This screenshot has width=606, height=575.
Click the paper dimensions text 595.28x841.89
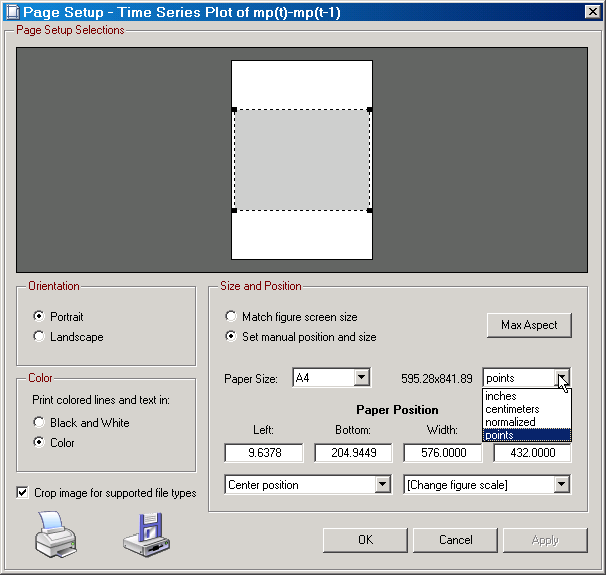[x=437, y=378]
